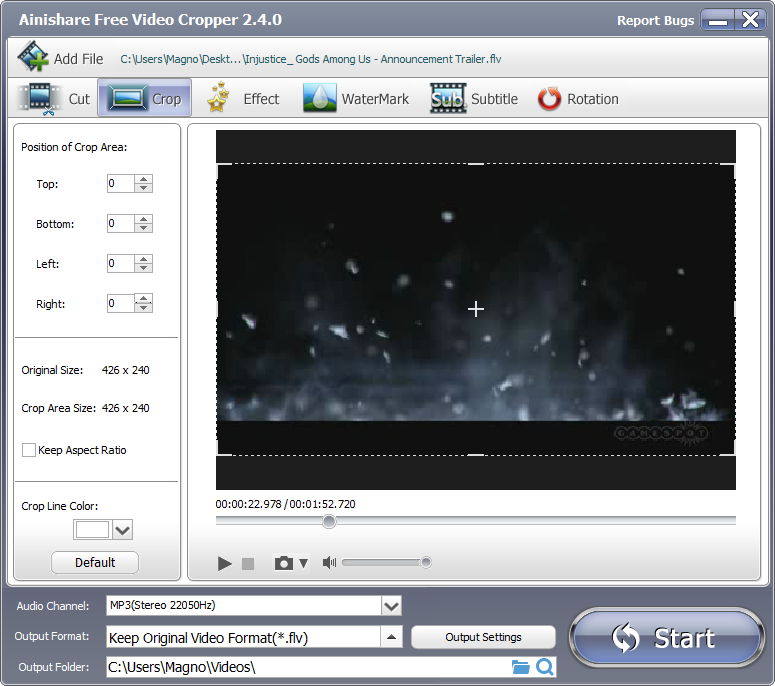775x686 pixels.
Task: Click the volume slider handle
Action: pyautogui.click(x=426, y=562)
